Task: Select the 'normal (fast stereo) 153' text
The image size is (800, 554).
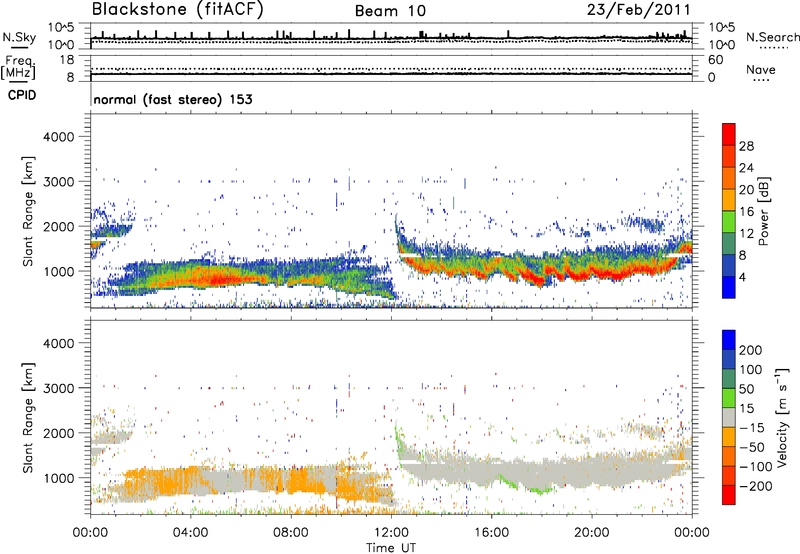Action: 173,99
